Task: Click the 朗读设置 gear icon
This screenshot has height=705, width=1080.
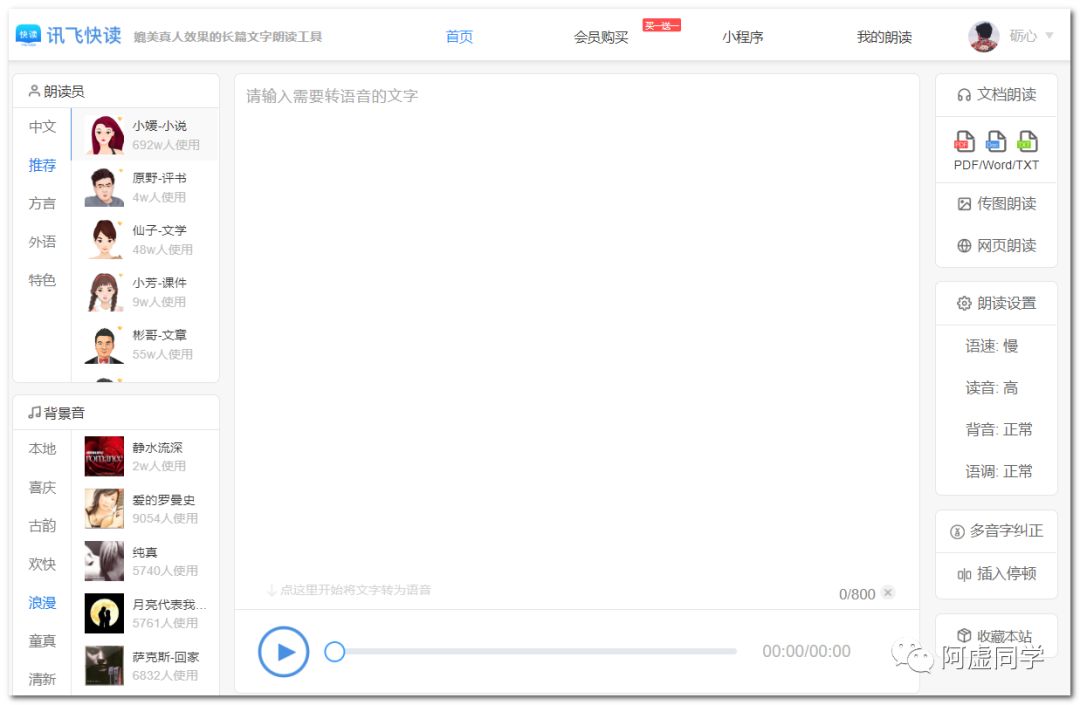Action: click(x=964, y=304)
